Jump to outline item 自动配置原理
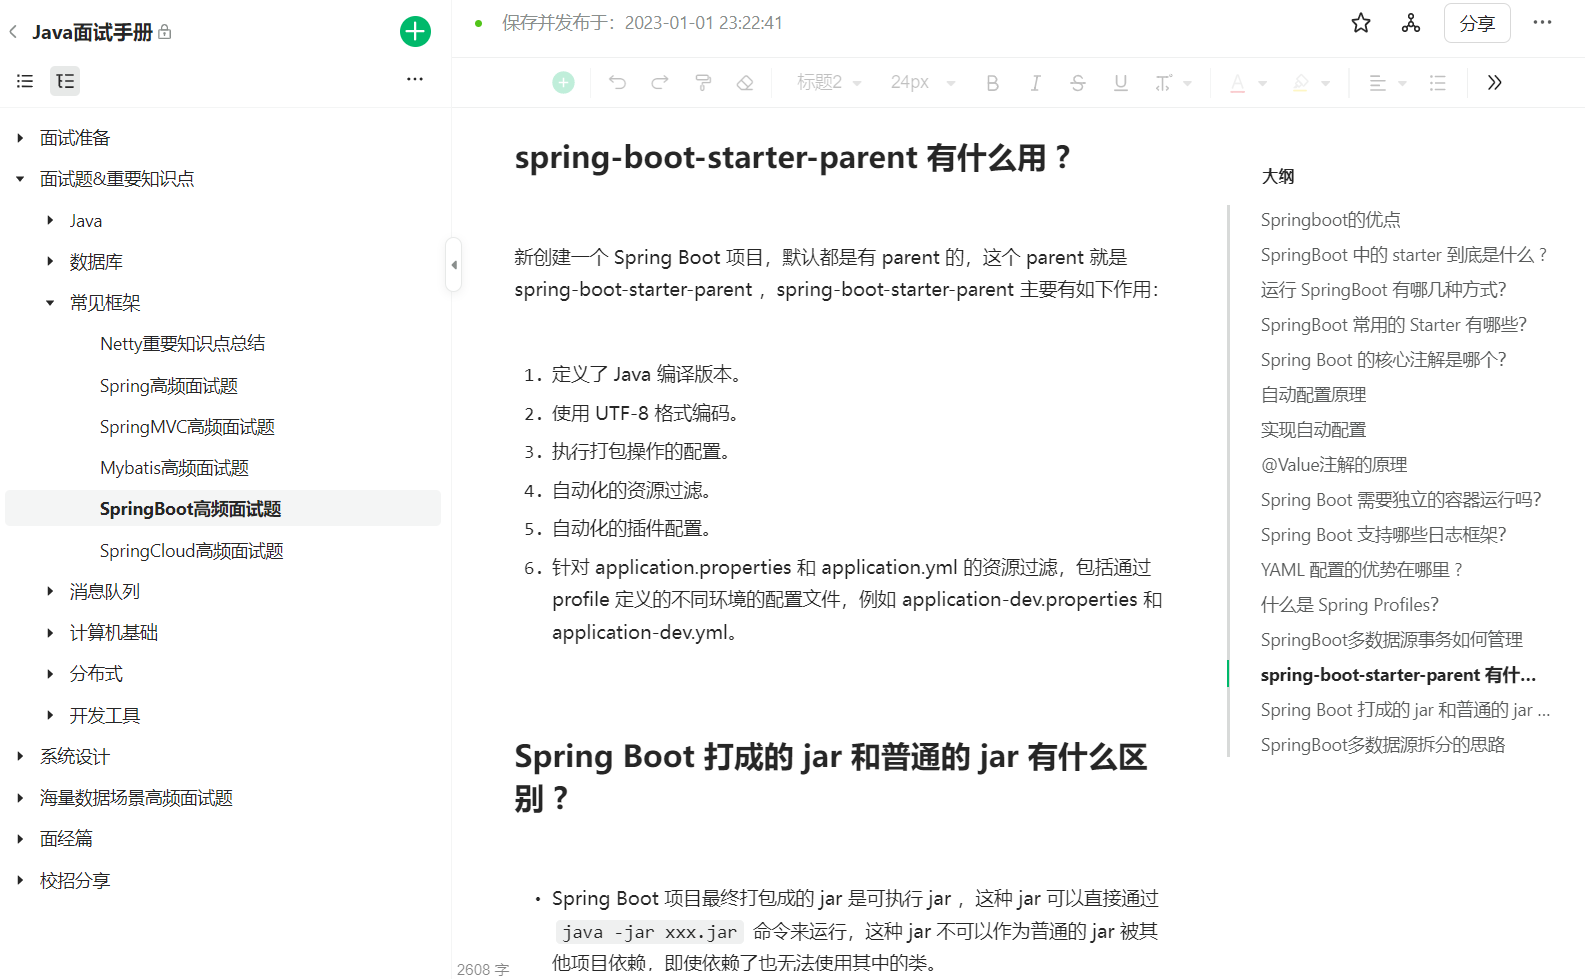Image resolution: width=1585 pixels, height=979 pixels. click(1313, 395)
